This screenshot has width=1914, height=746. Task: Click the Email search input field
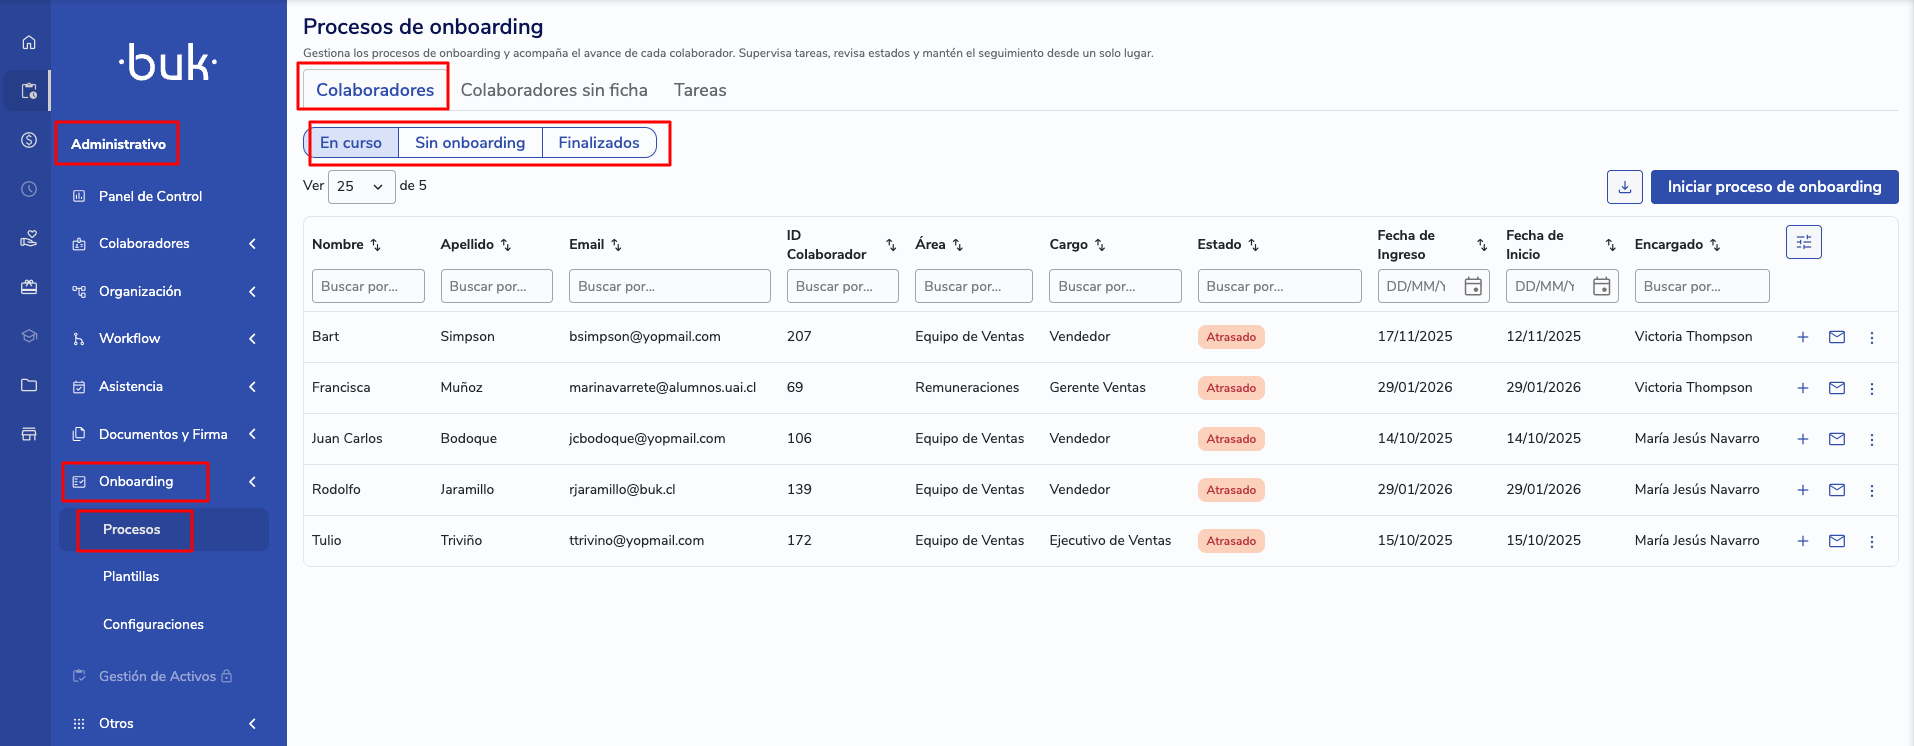click(669, 287)
